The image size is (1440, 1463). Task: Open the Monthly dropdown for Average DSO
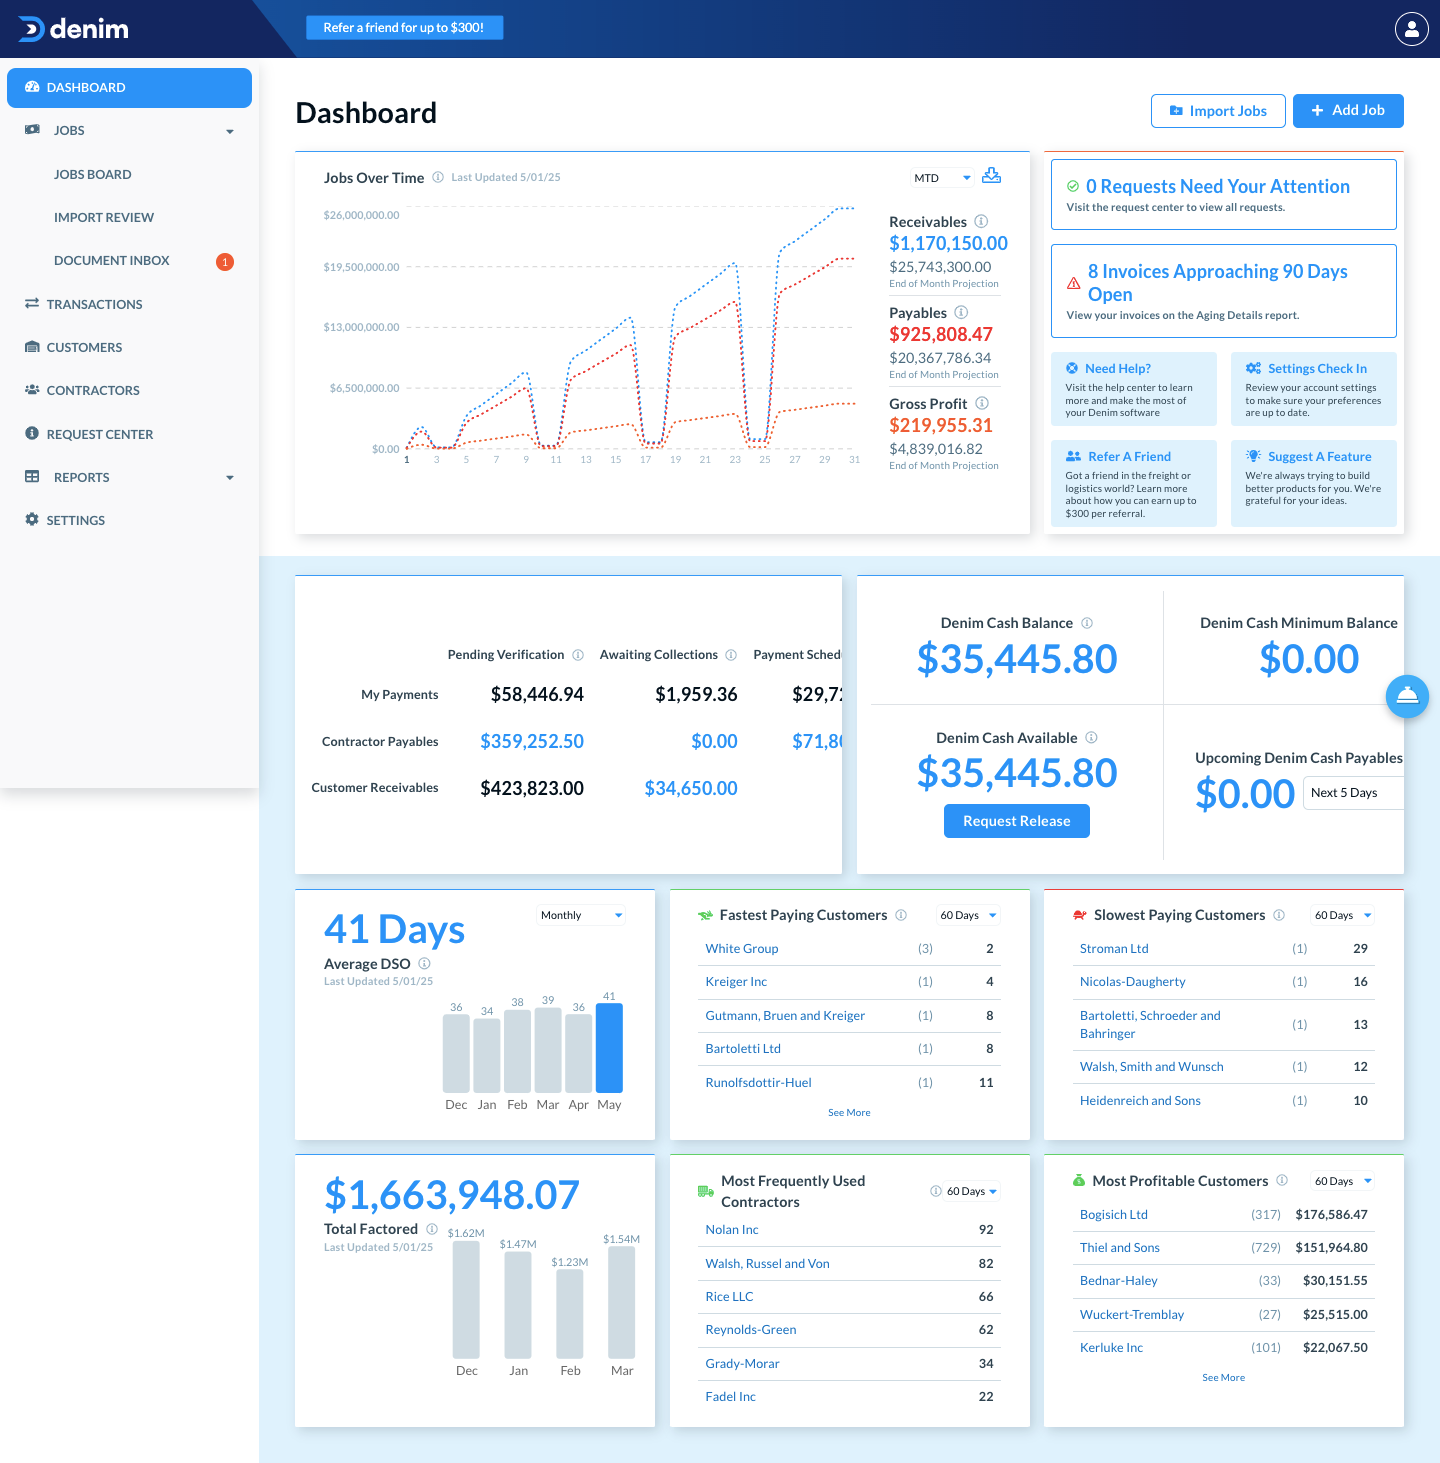point(581,916)
